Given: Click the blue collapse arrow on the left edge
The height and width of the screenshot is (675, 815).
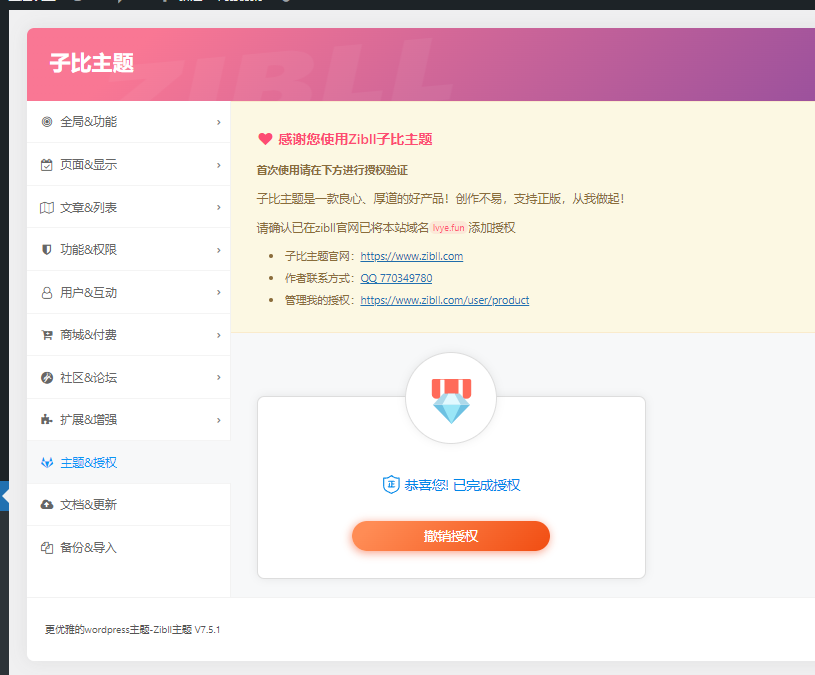Looking at the screenshot, I should [3, 495].
